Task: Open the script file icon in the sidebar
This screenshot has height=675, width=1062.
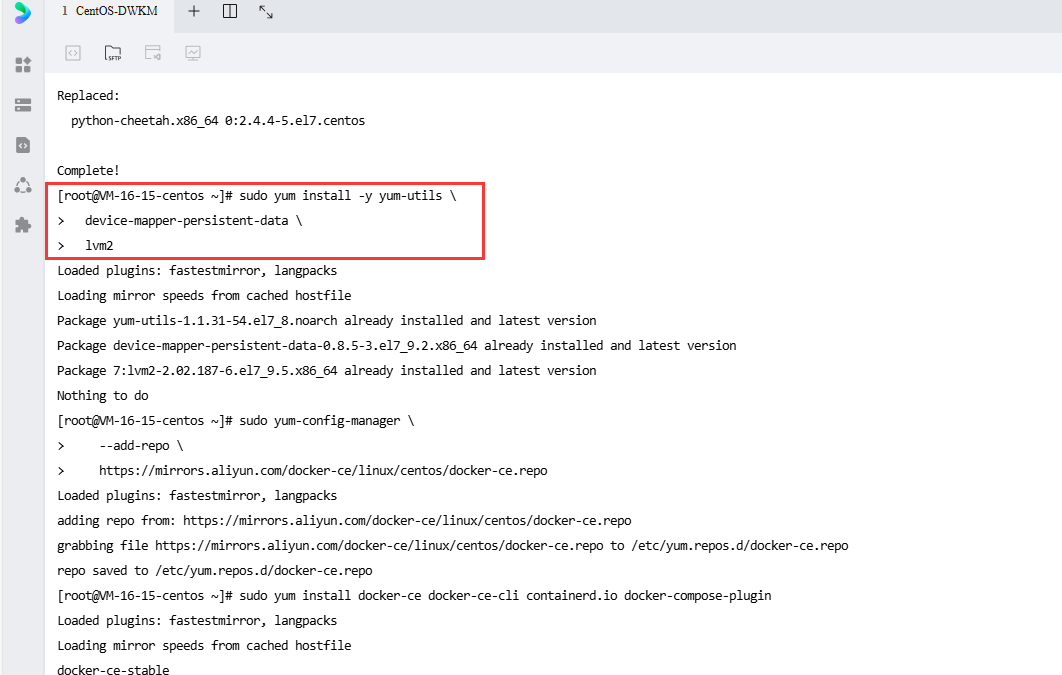Action: 23,145
